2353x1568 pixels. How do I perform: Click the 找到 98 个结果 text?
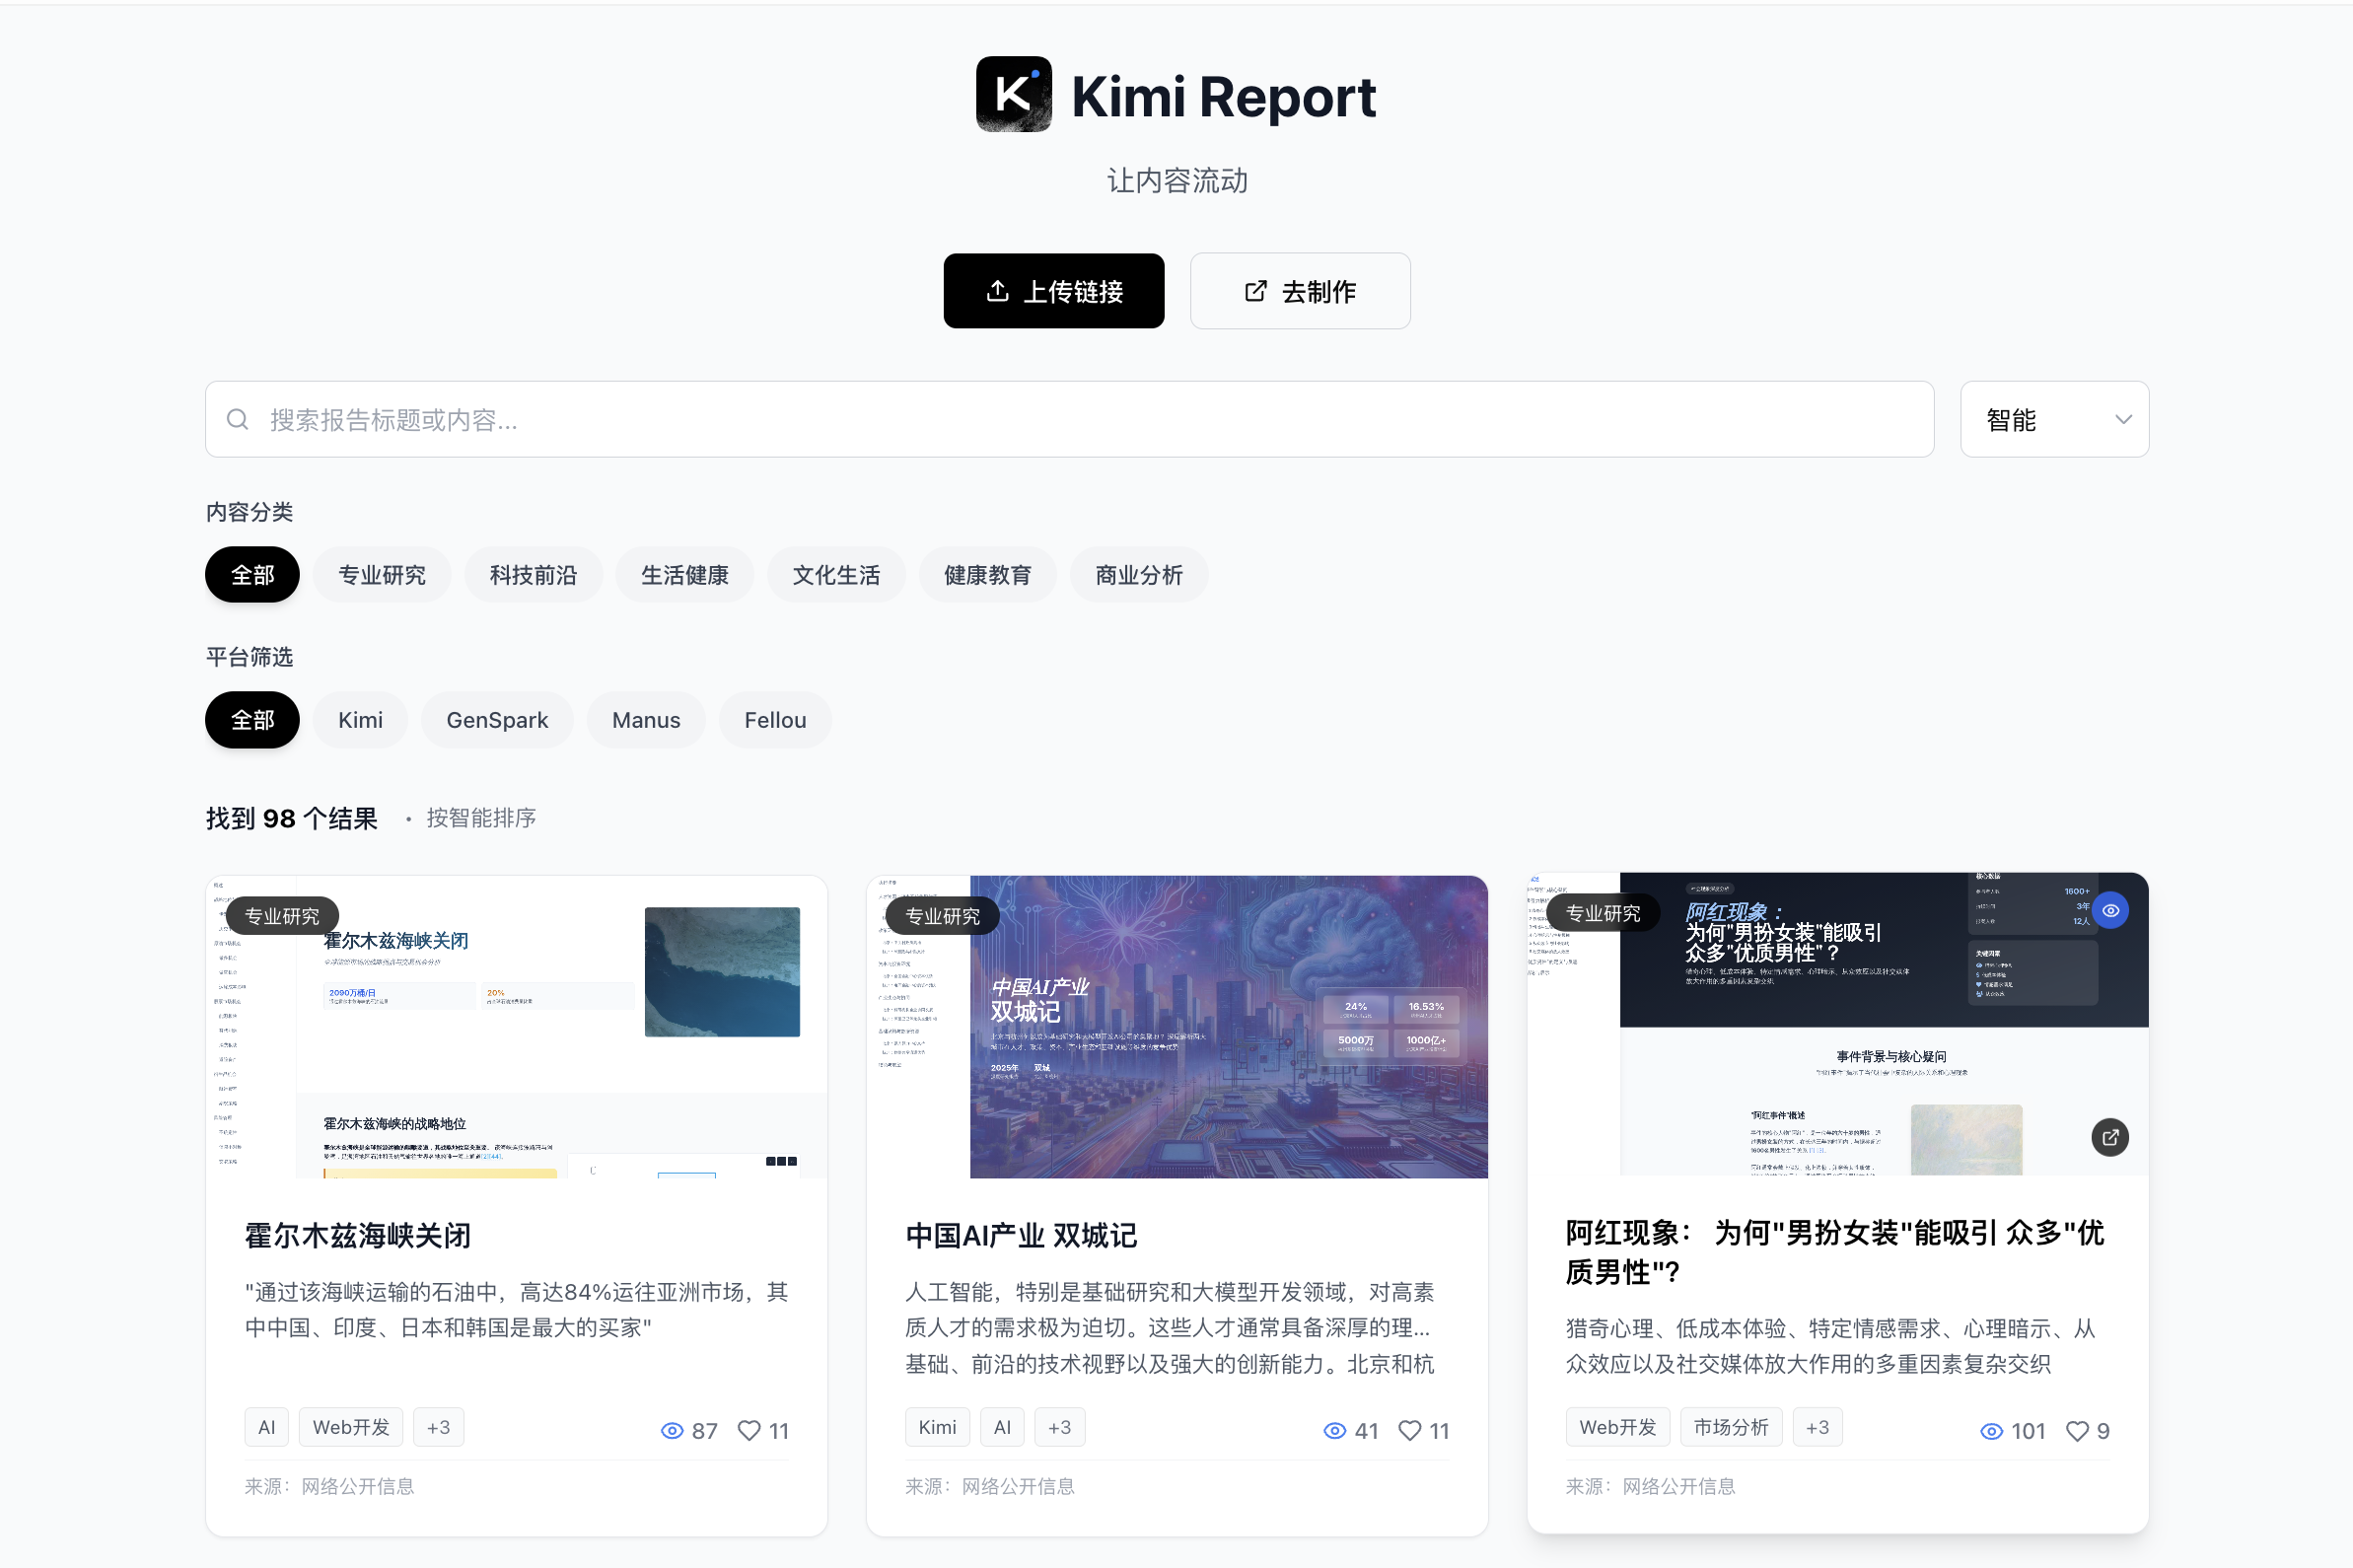(x=291, y=819)
